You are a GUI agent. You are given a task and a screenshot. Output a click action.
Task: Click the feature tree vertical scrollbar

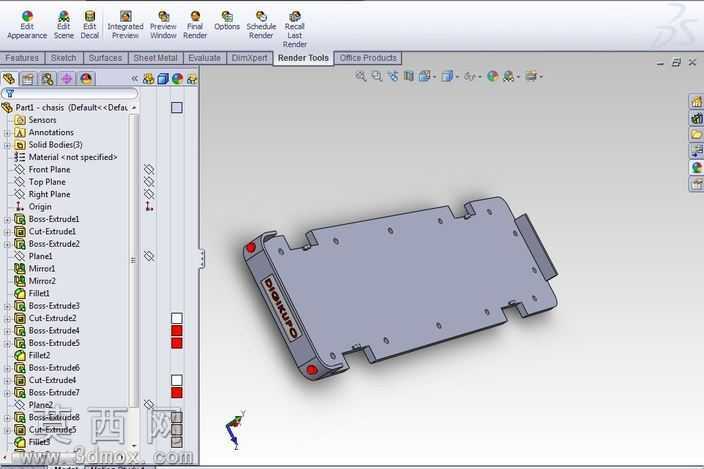pos(133,260)
